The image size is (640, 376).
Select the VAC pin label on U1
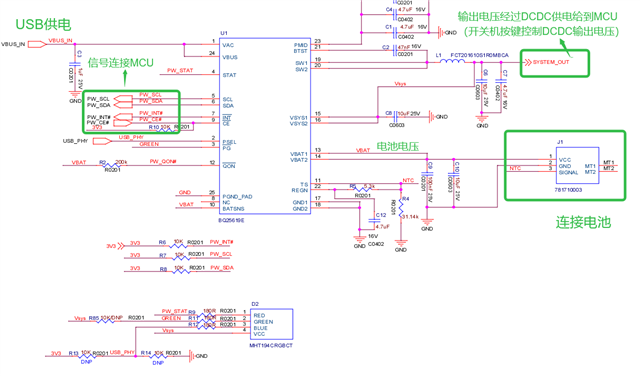(x=228, y=45)
